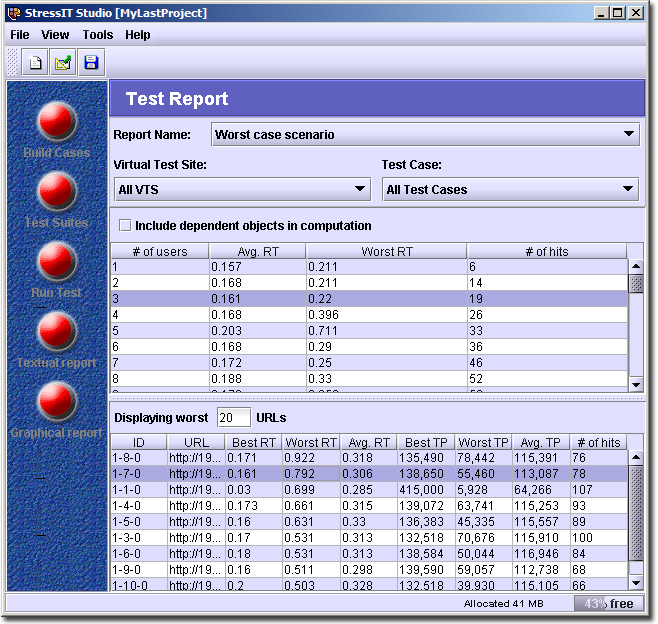
Task: Select URL row 1-7-0
Action: click(369, 474)
